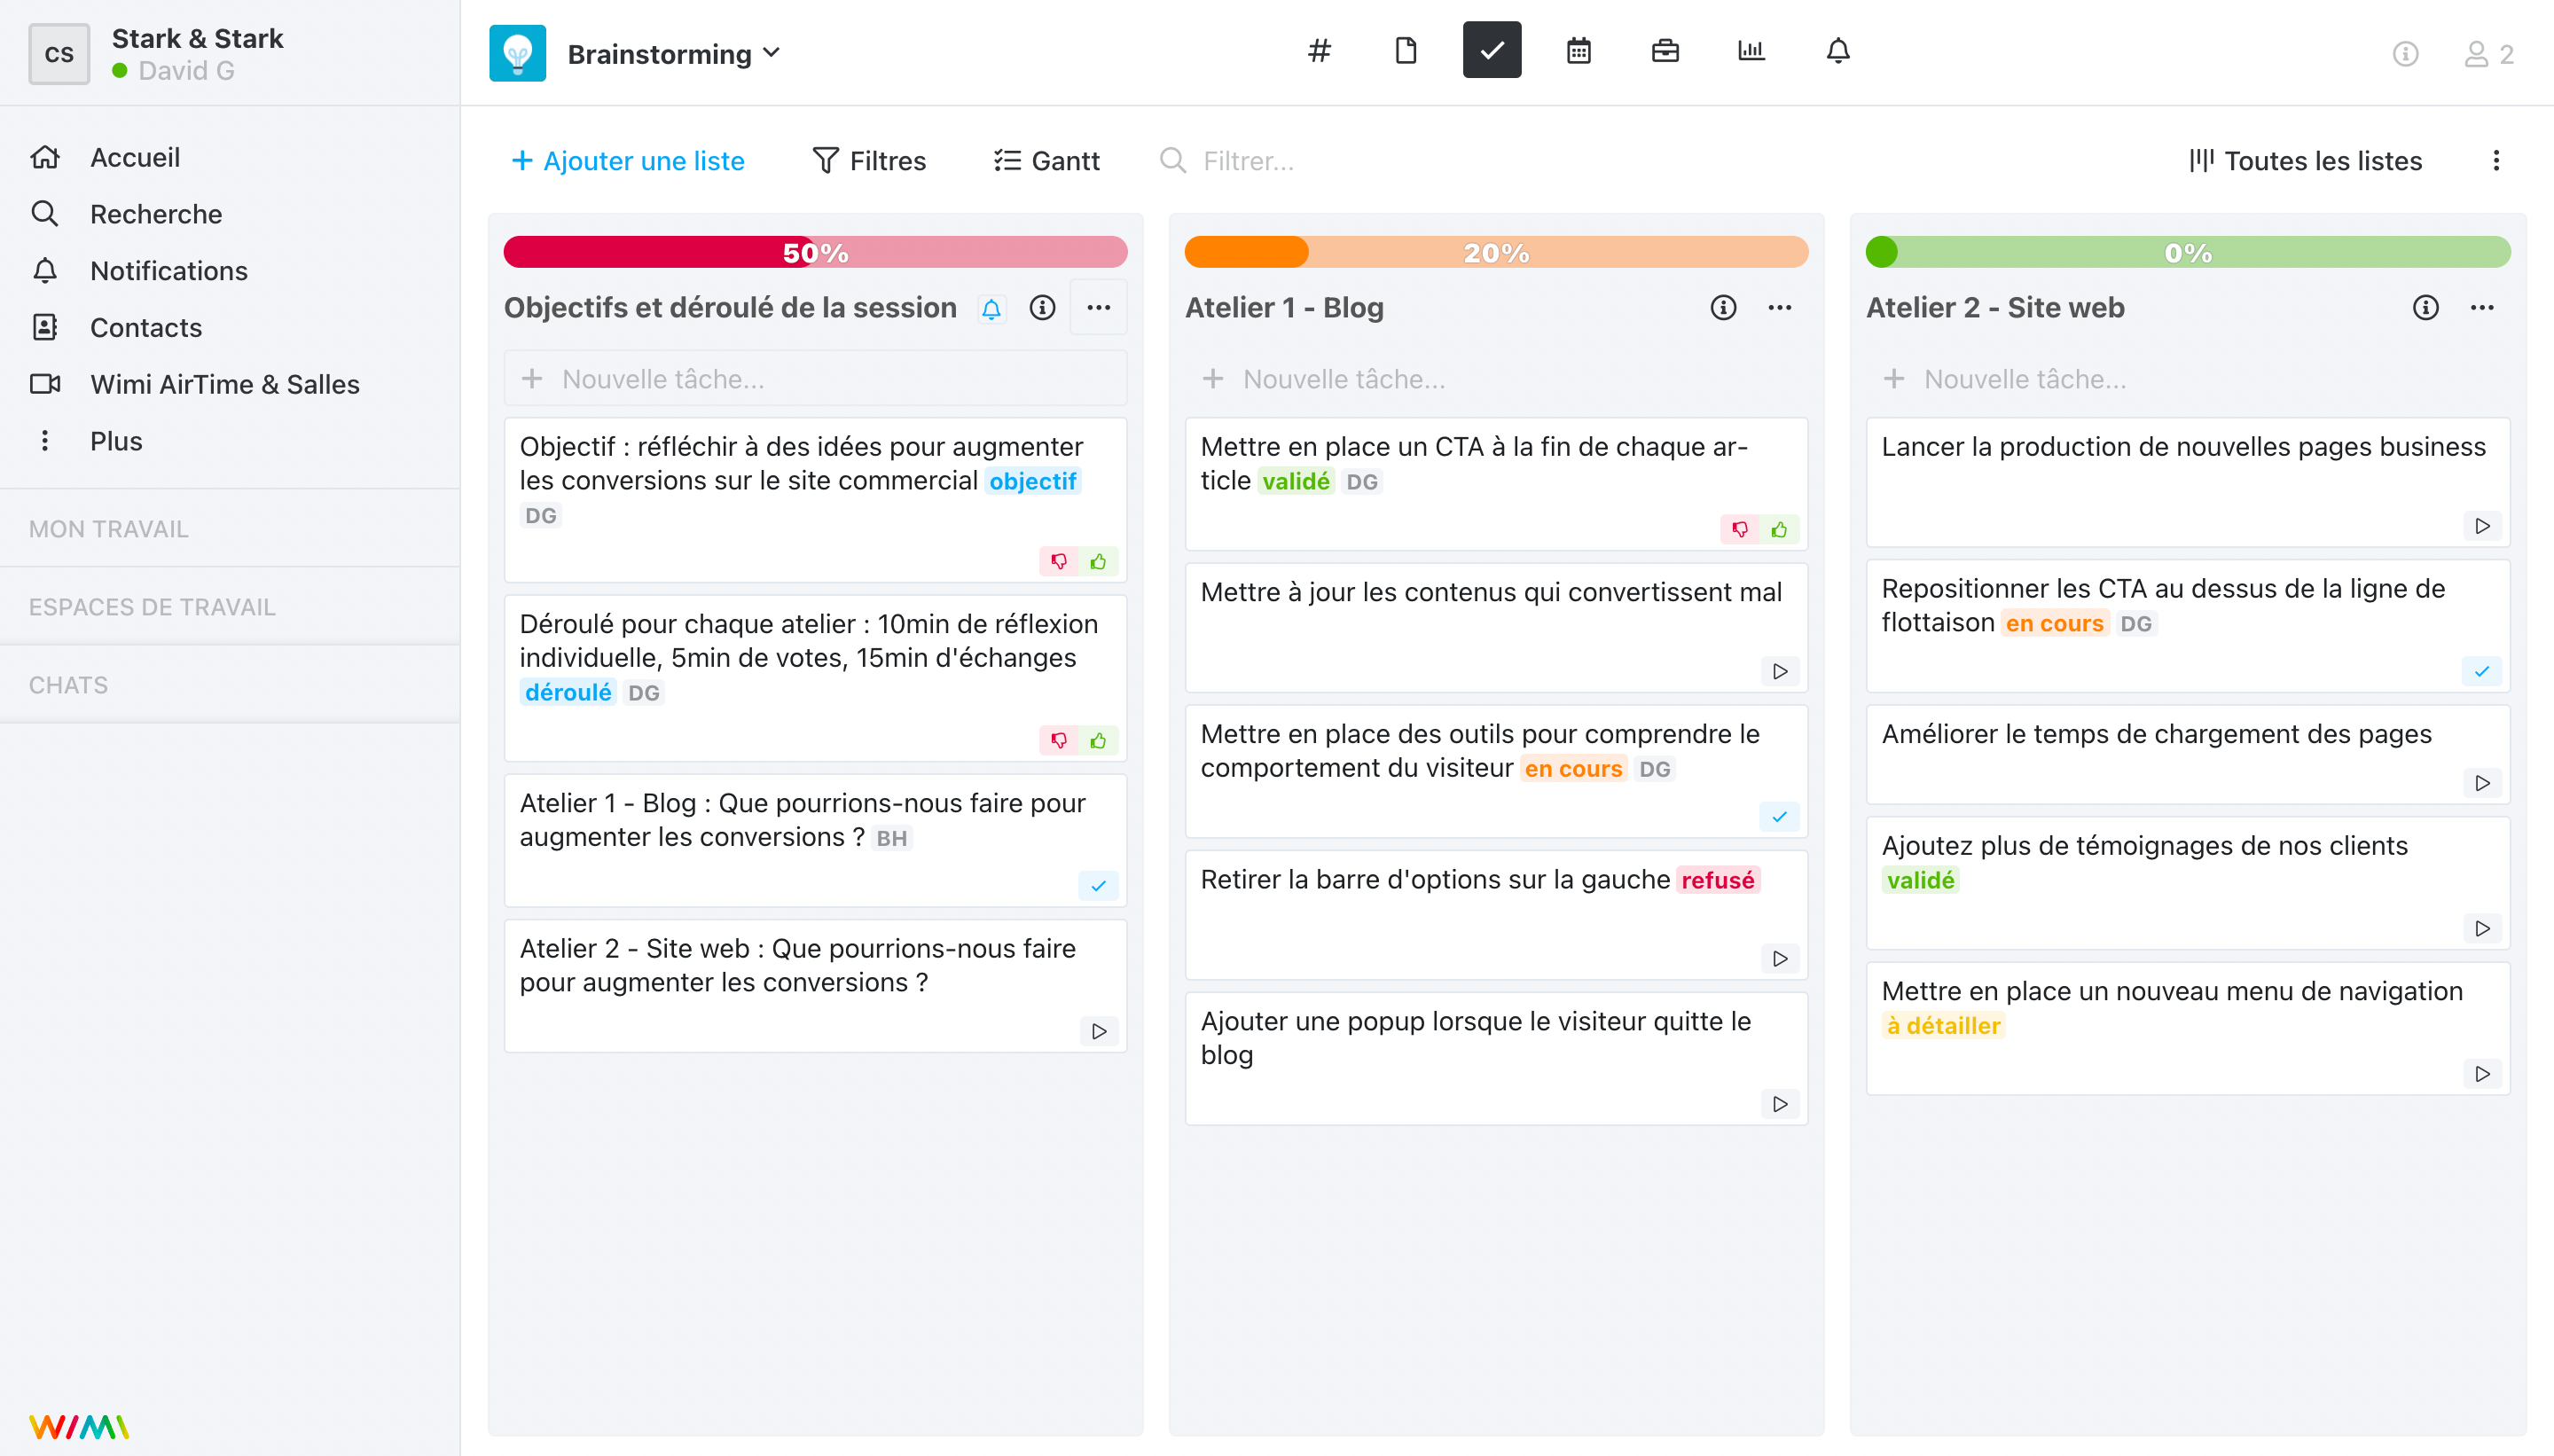Open the Filtres button
This screenshot has height=1456, width=2554.
869,160
